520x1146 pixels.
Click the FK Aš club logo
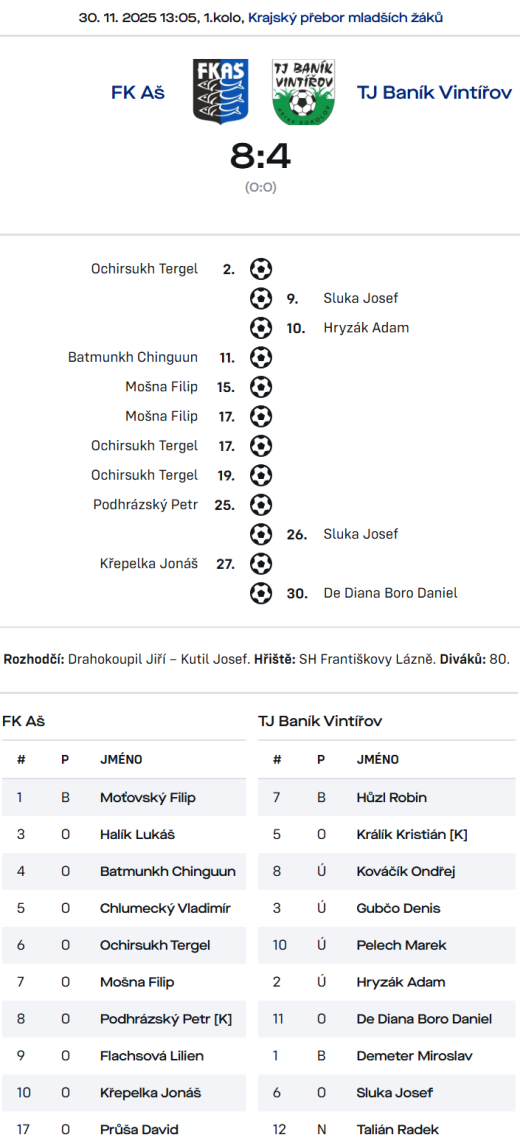pos(221,92)
